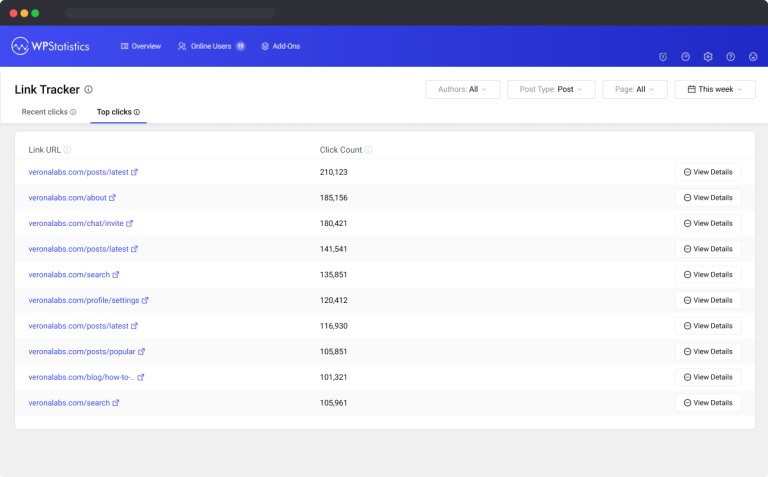Image resolution: width=768 pixels, height=477 pixels.
Task: View Details for the posts/popular link
Action: coord(708,352)
